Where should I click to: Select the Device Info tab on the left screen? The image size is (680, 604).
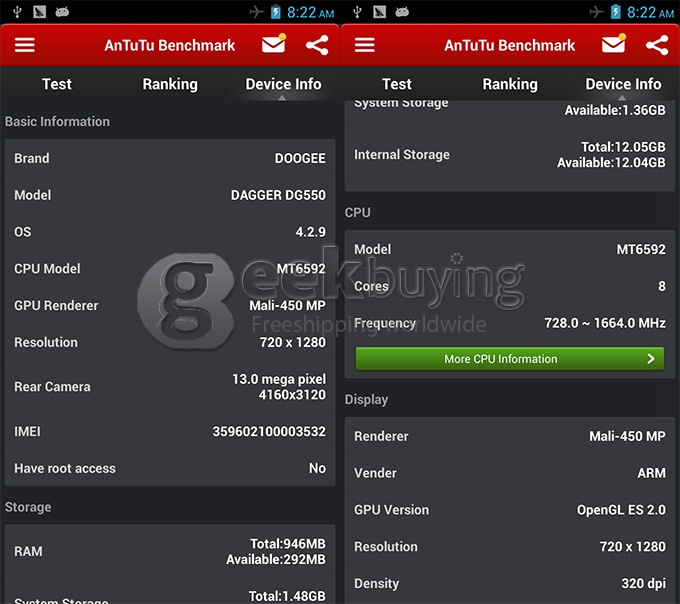click(x=283, y=84)
